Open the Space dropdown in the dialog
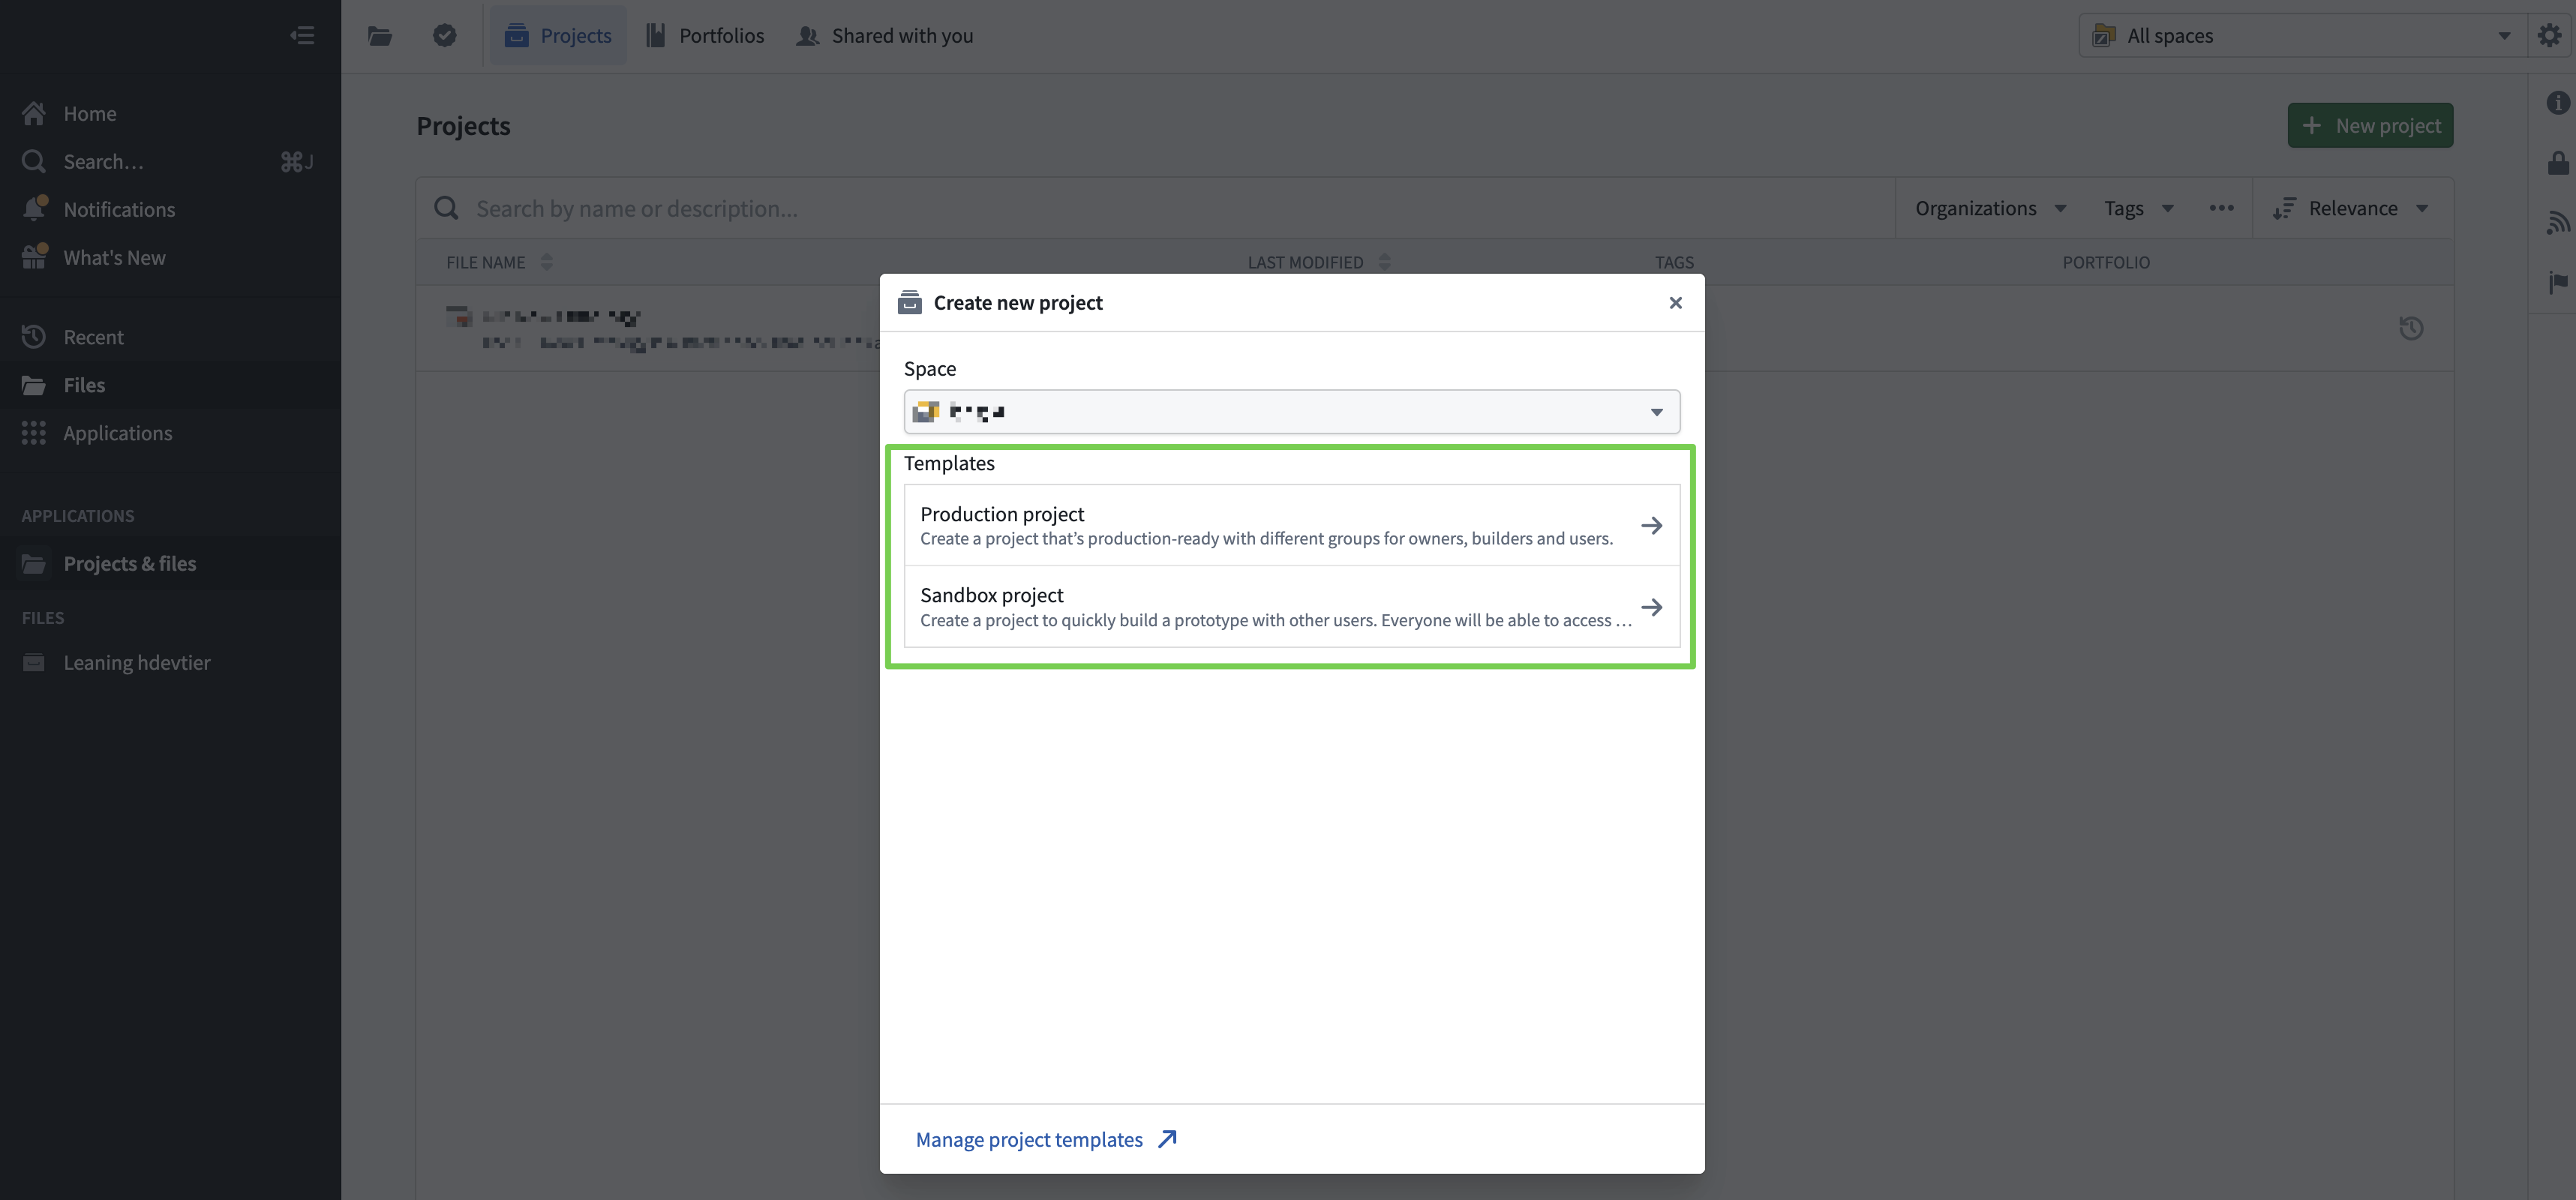The width and height of the screenshot is (2576, 1200). tap(1291, 412)
